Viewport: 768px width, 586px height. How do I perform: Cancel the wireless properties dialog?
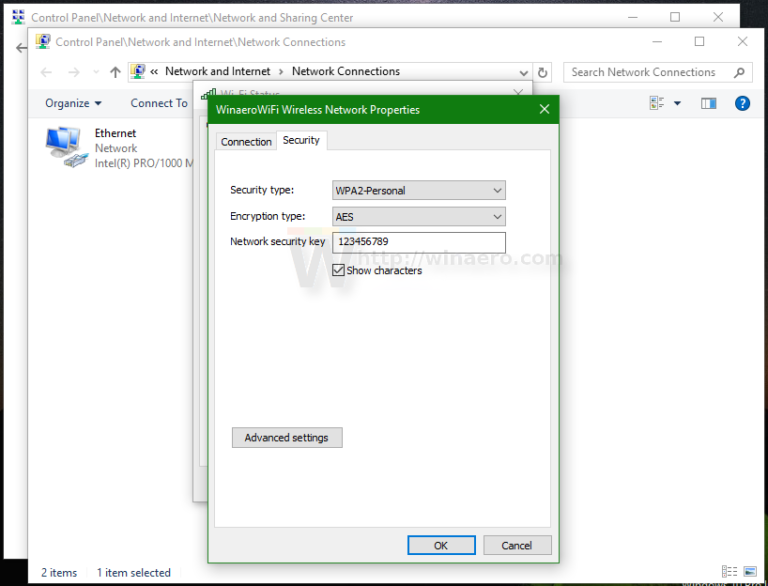coord(517,545)
